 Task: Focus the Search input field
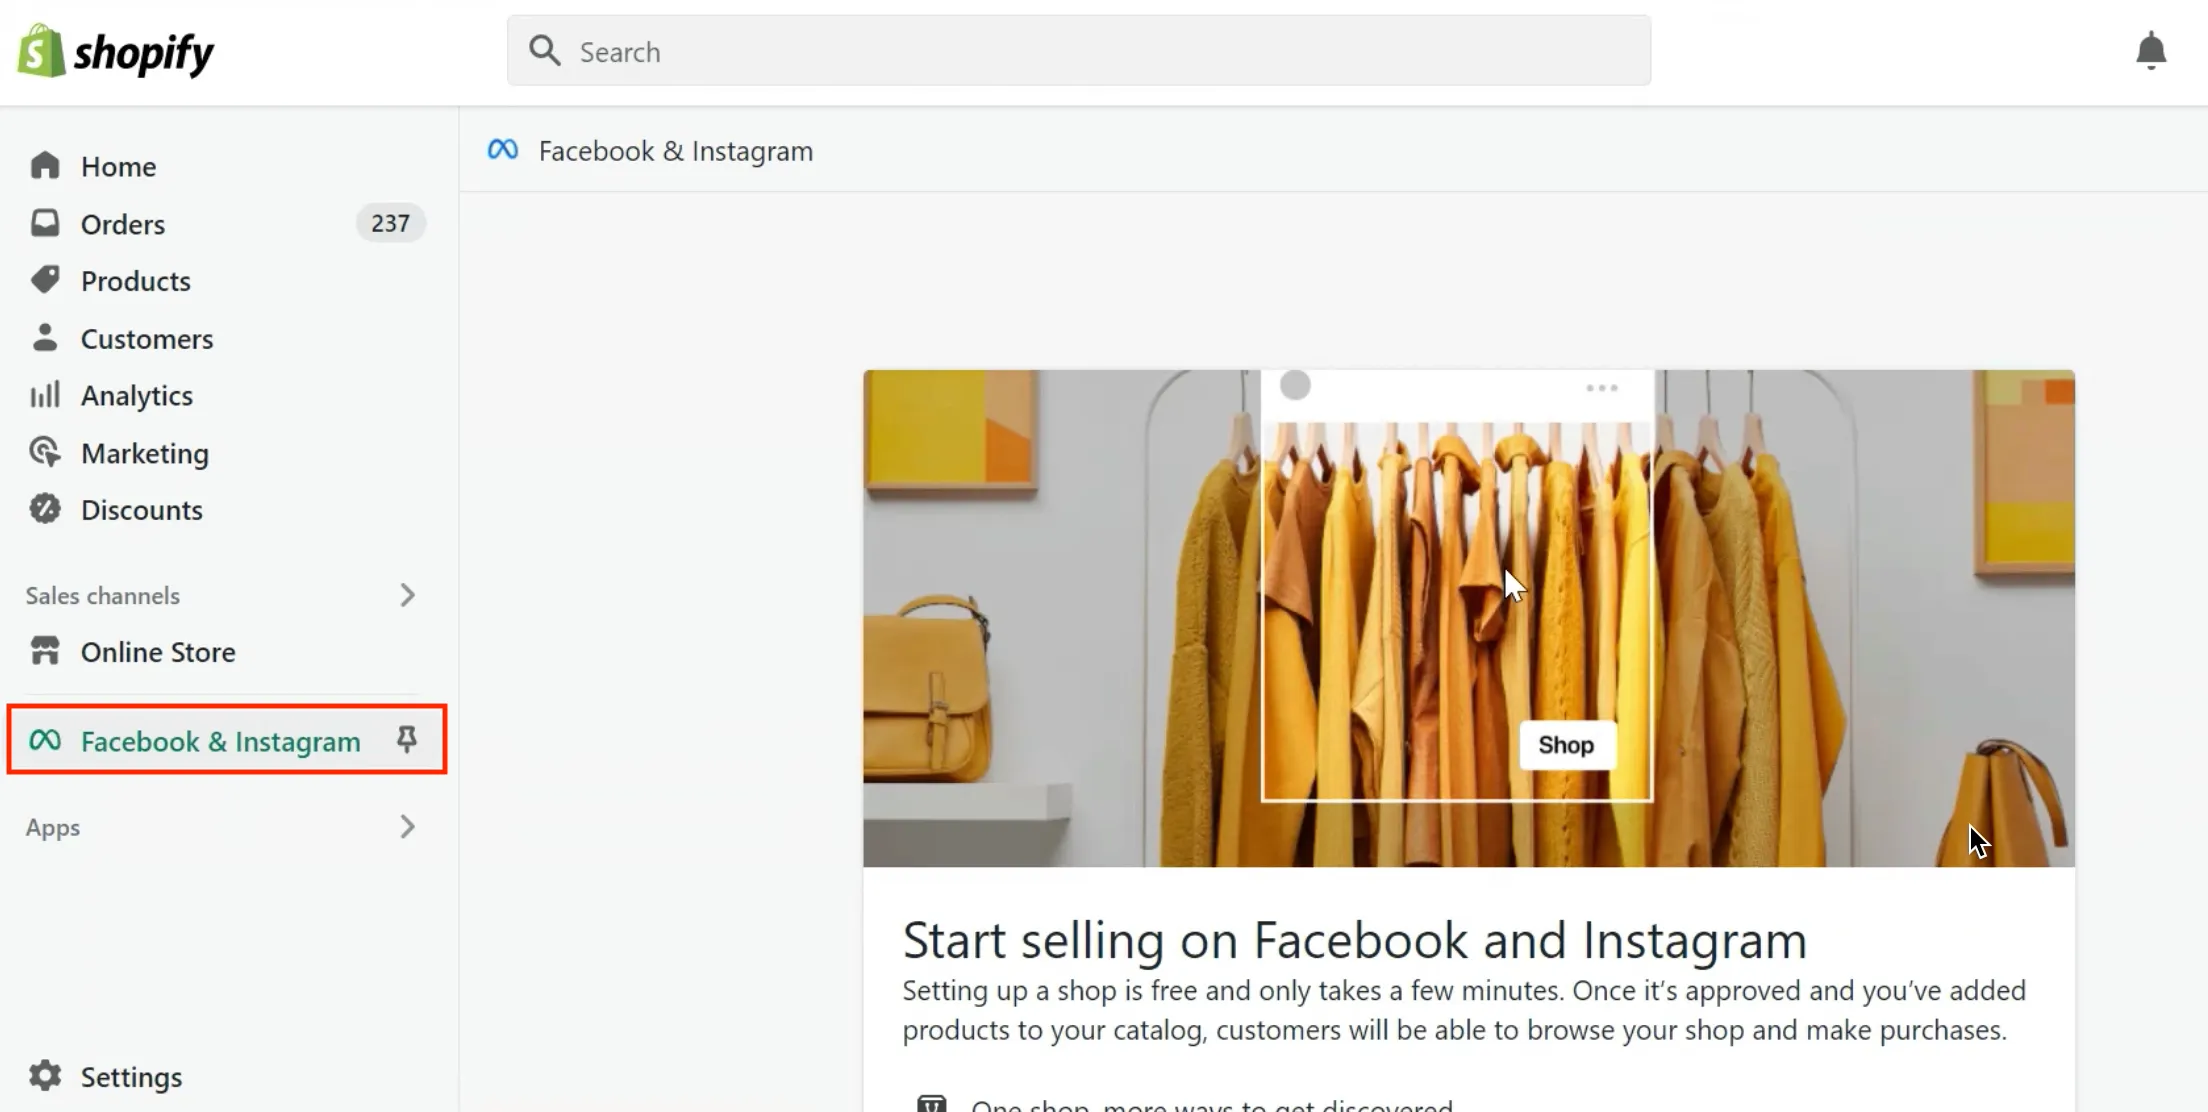(1078, 50)
